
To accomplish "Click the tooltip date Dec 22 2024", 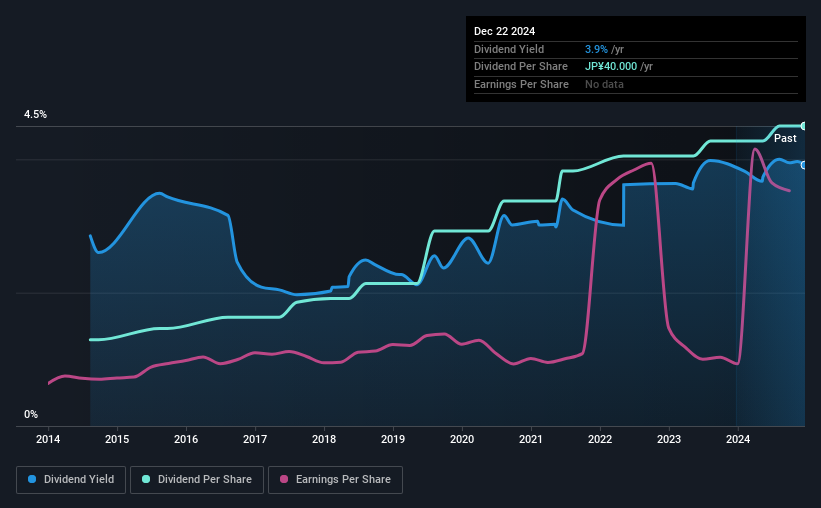I will tap(504, 31).
